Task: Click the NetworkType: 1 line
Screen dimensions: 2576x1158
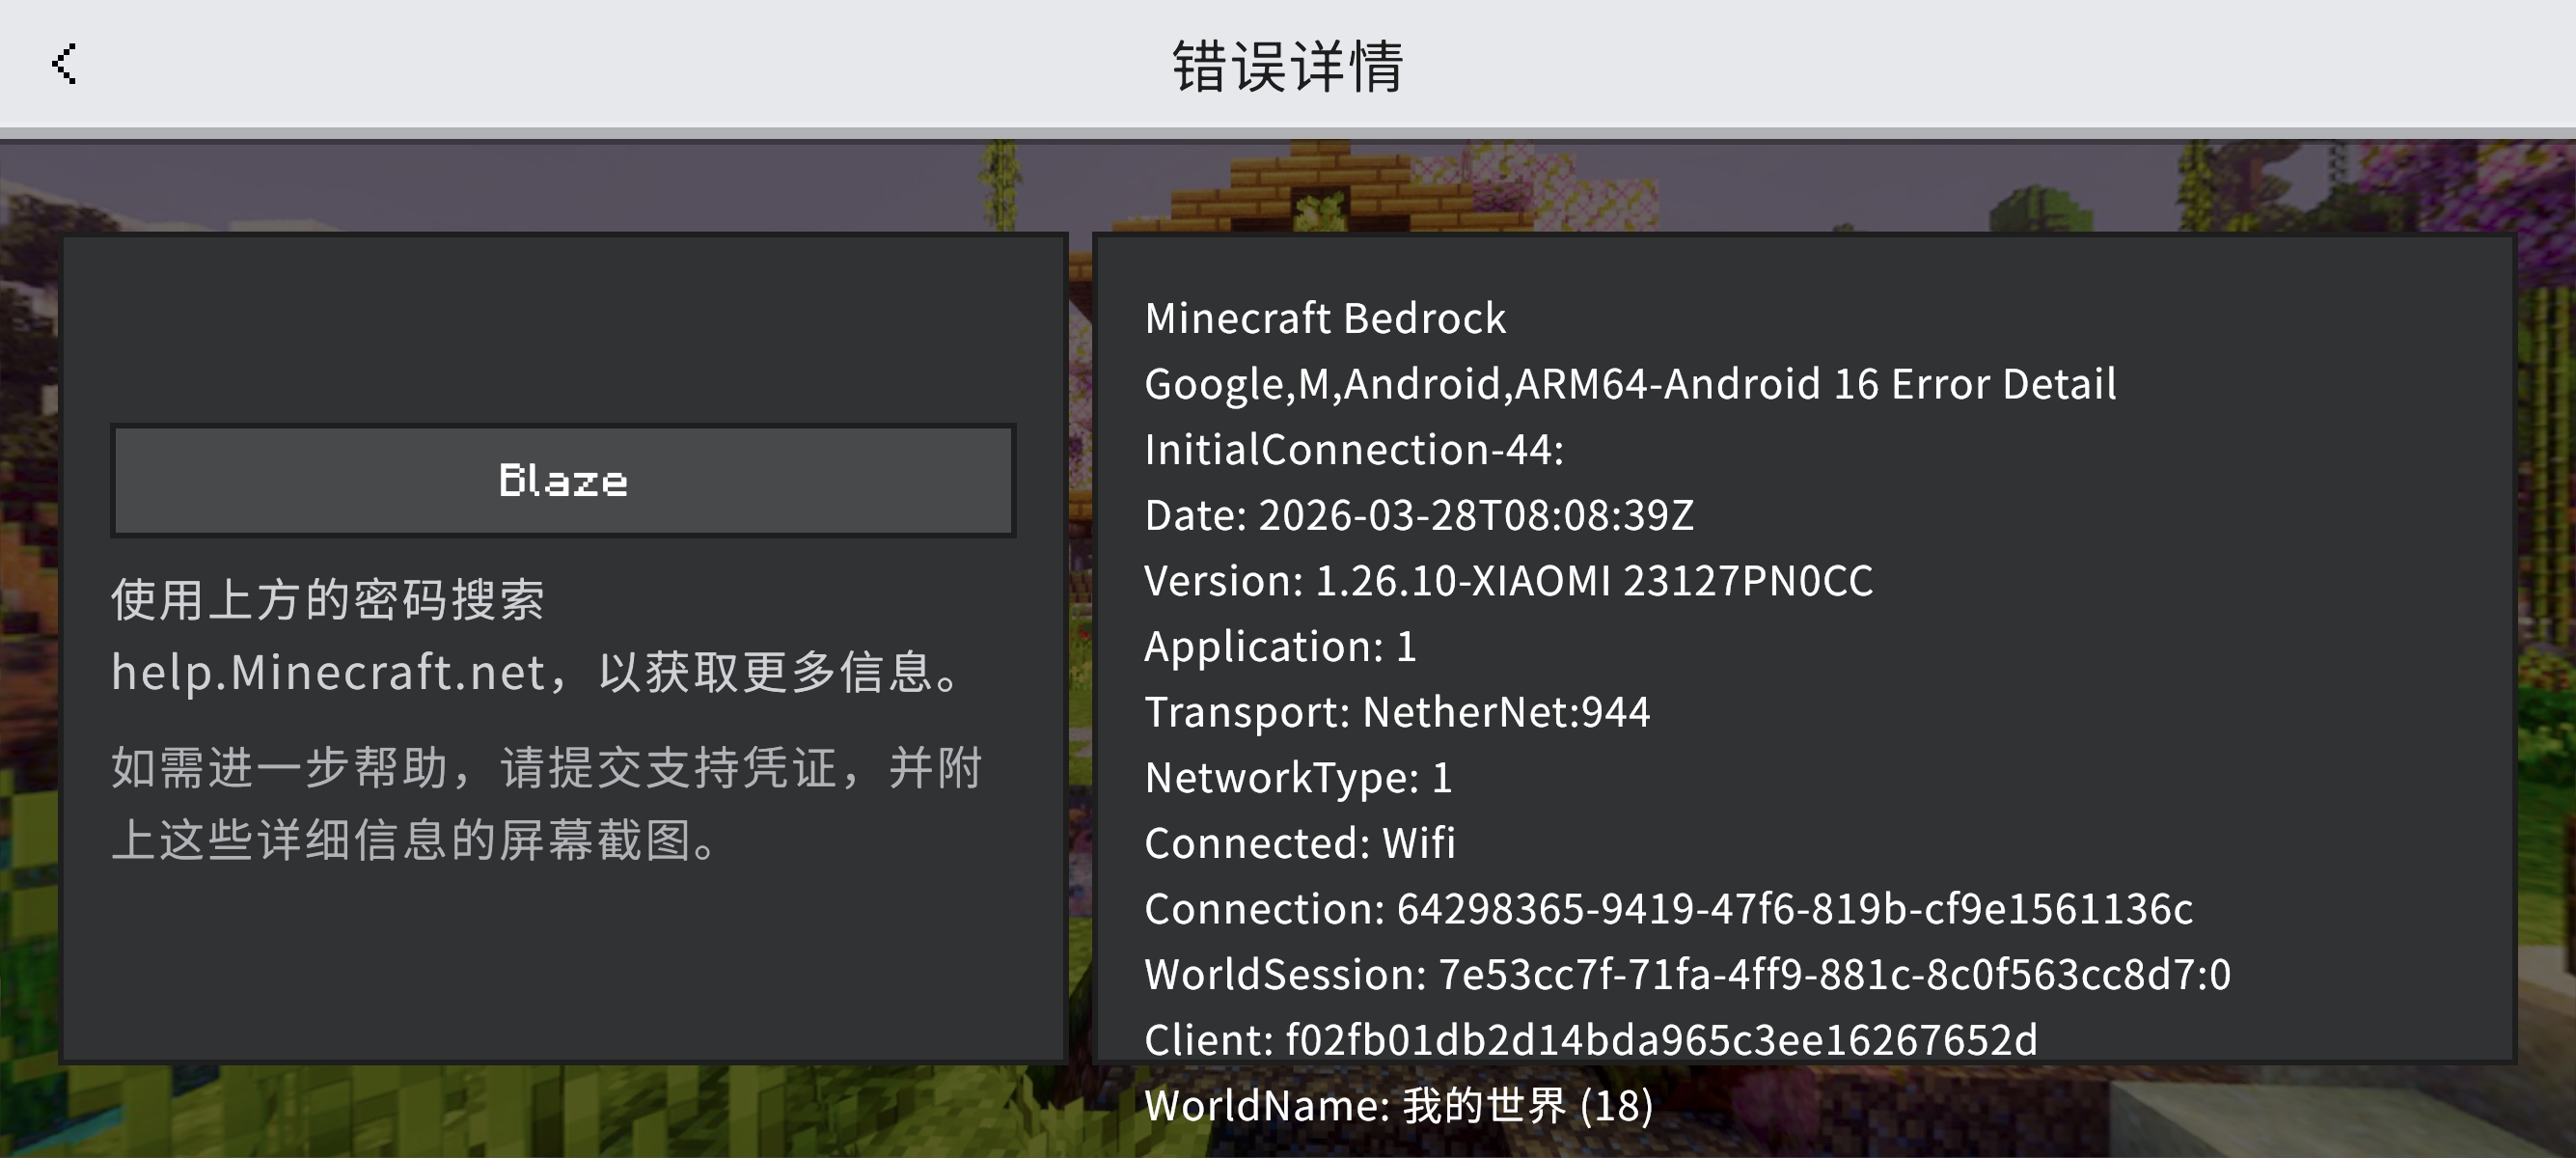Action: click(1297, 778)
